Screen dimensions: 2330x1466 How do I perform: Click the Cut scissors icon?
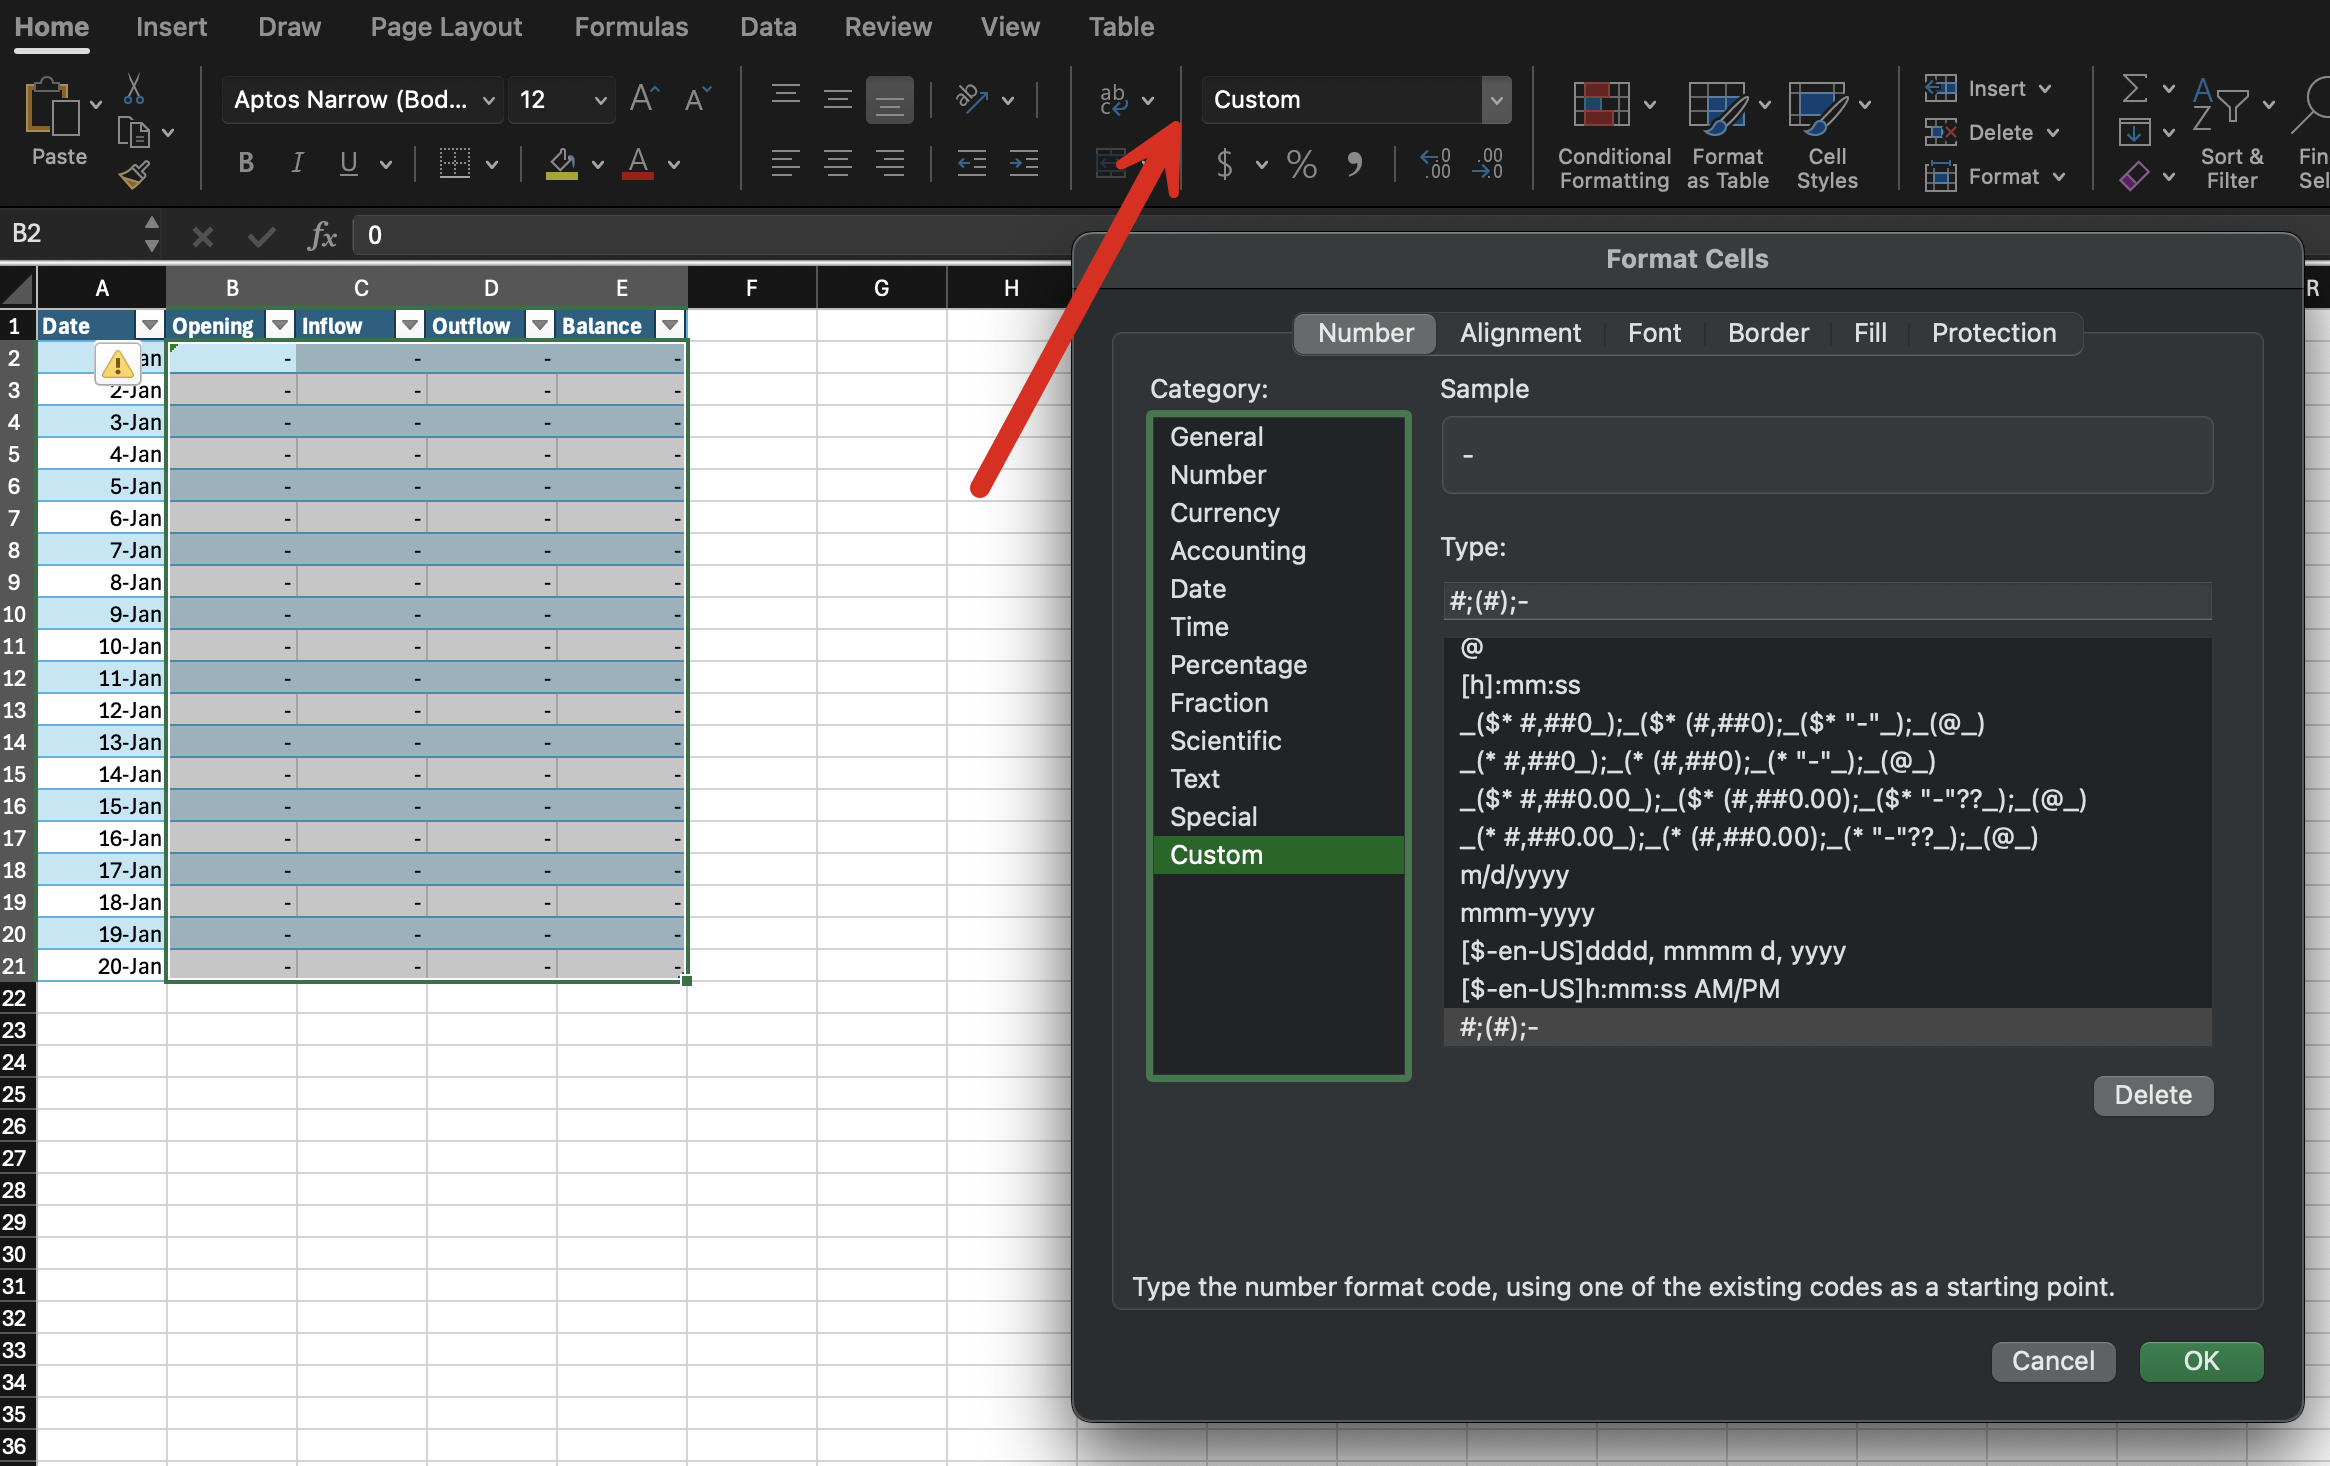pos(134,90)
